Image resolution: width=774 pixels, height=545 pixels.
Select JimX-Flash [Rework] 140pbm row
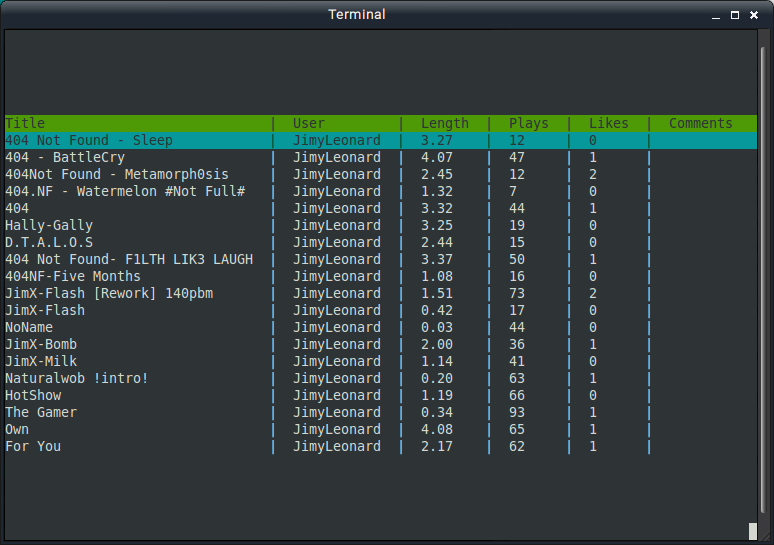point(381,293)
